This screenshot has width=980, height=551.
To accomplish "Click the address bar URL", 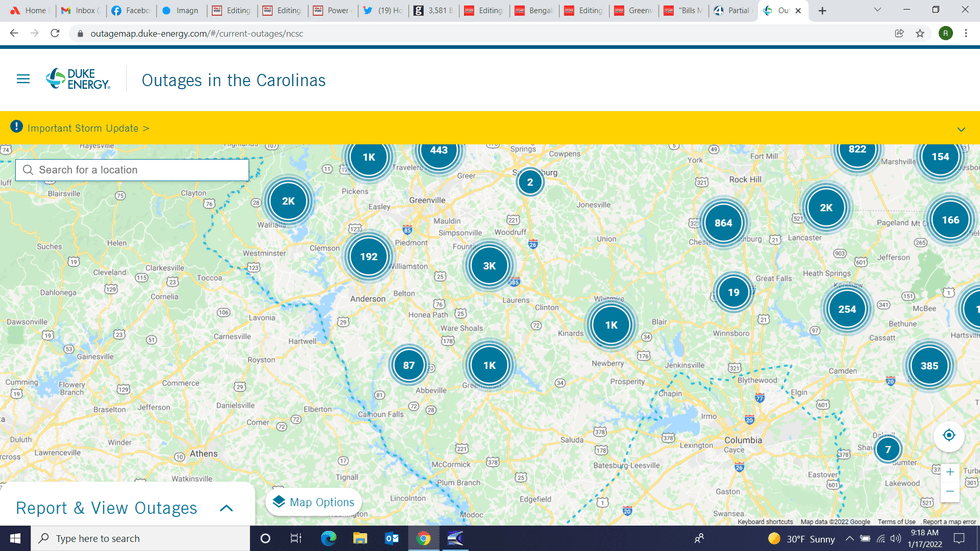I will [x=196, y=34].
